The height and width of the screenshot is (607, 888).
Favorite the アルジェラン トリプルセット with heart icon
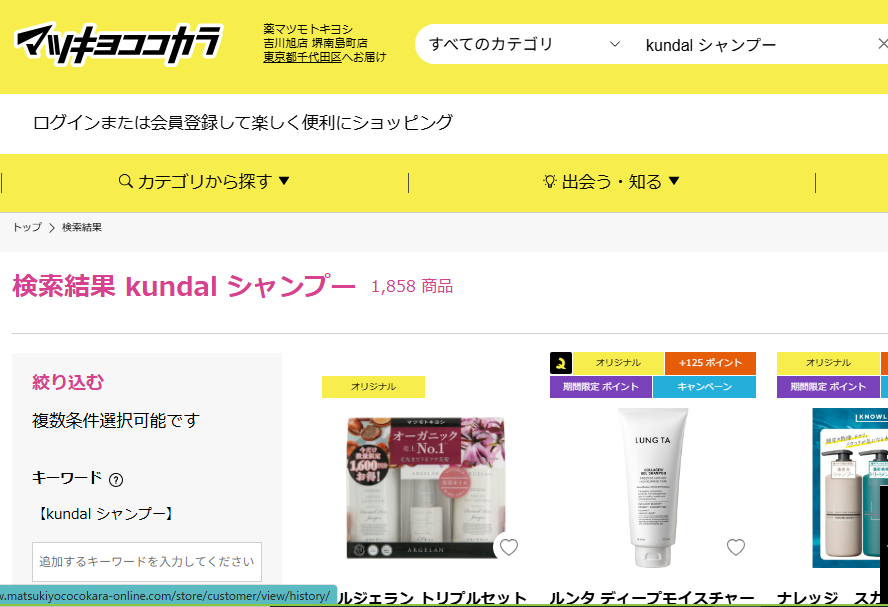tap(509, 547)
